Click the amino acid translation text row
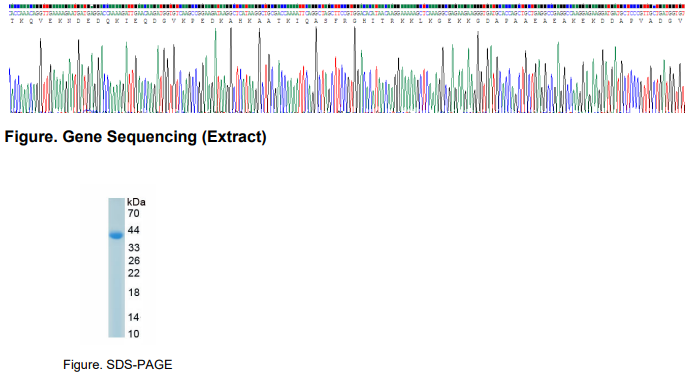694x378 pixels. (x=347, y=21)
